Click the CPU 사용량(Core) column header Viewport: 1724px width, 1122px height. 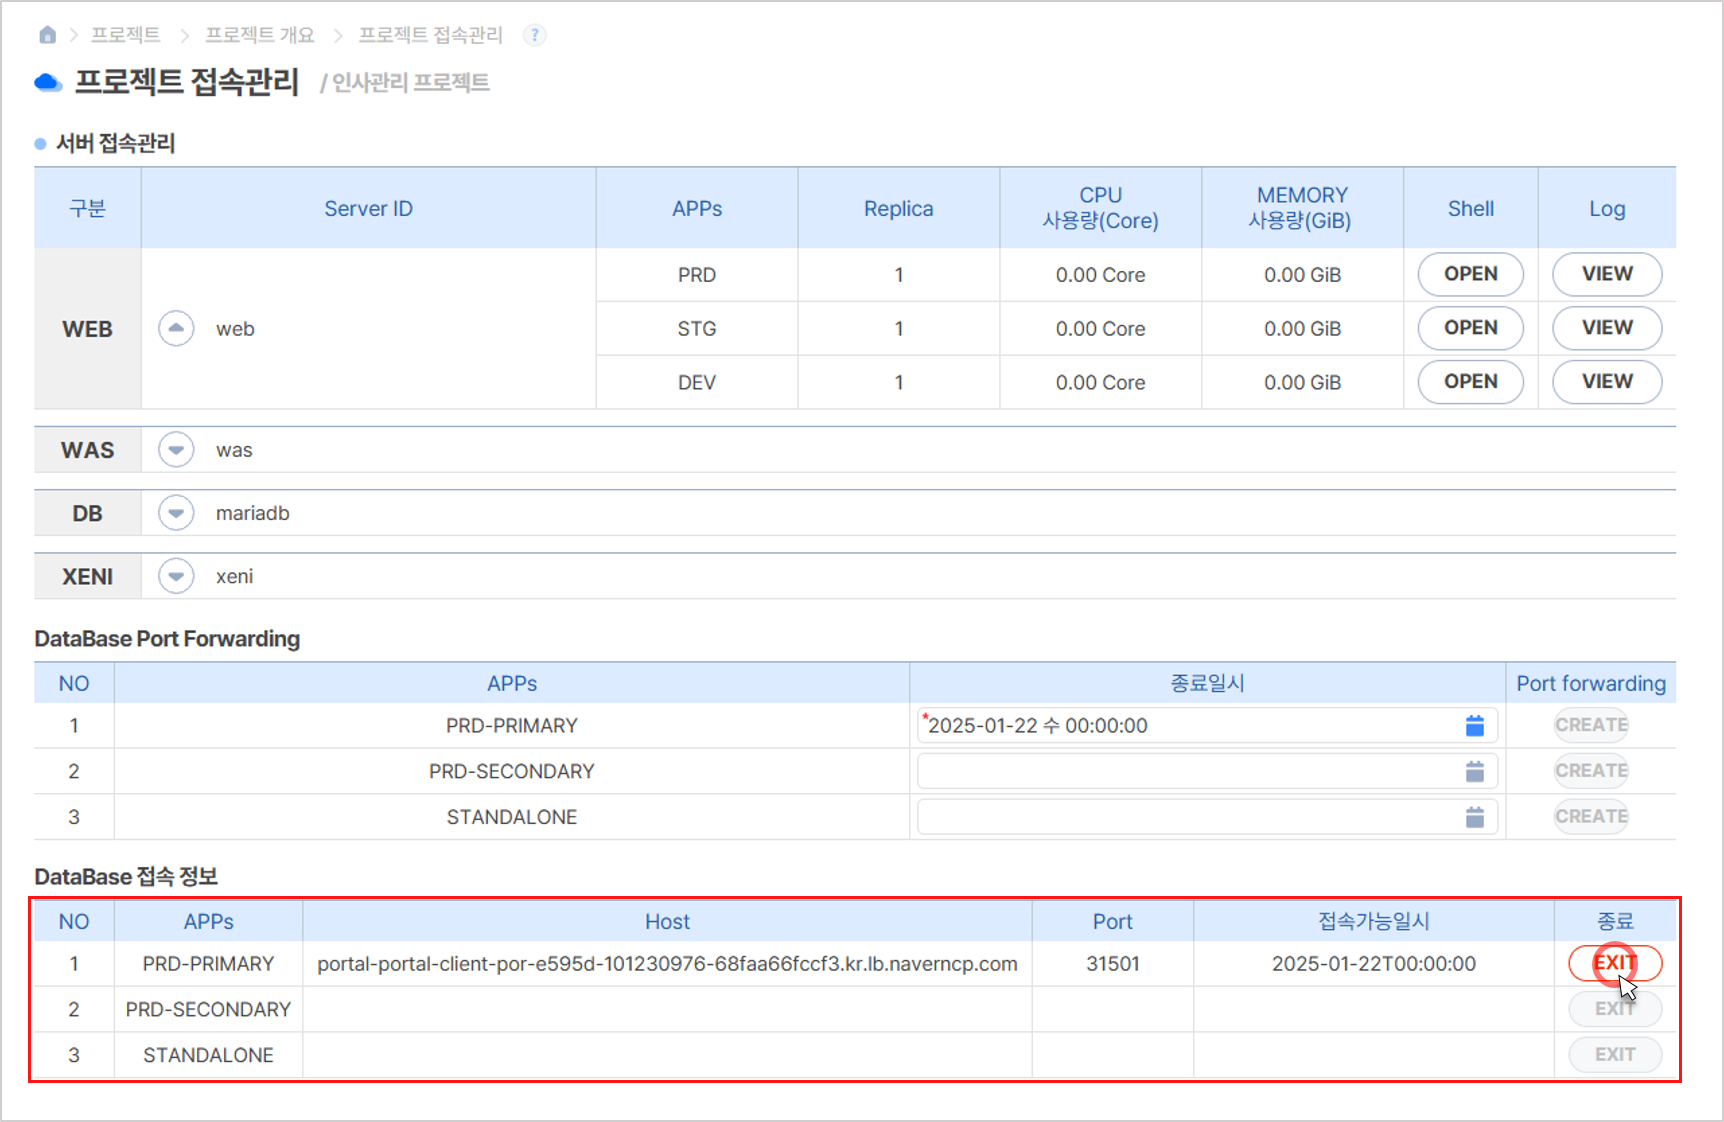click(1100, 208)
